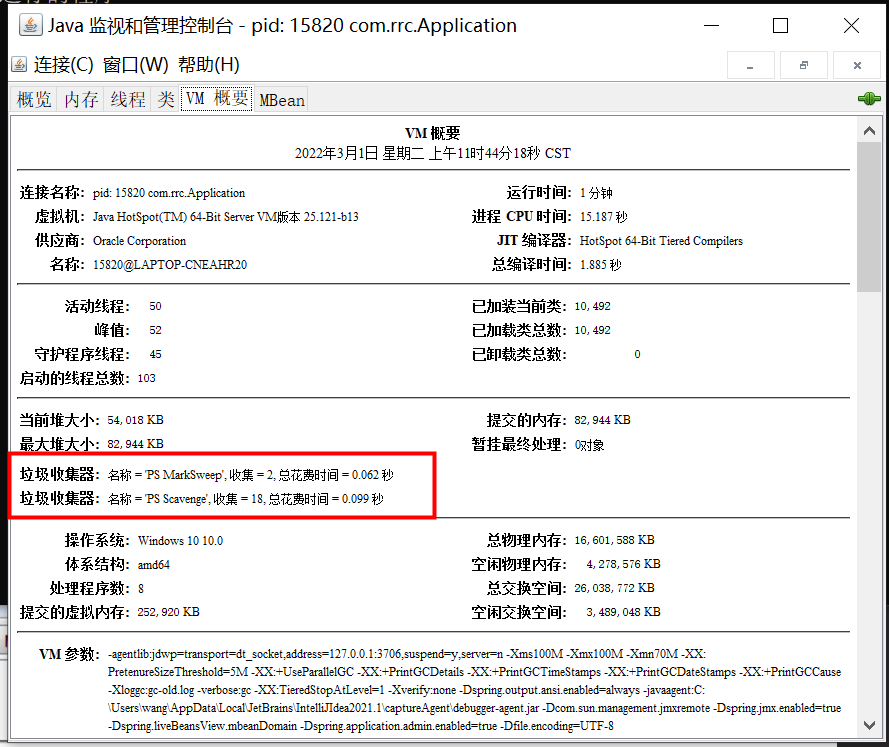The height and width of the screenshot is (747, 889).
Task: Click the processor count value '8'
Action: tap(141, 589)
